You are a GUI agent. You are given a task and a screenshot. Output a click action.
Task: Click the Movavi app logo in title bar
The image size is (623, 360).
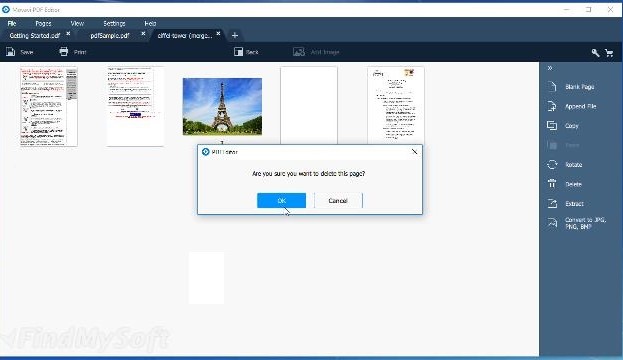pyautogui.click(x=6, y=9)
